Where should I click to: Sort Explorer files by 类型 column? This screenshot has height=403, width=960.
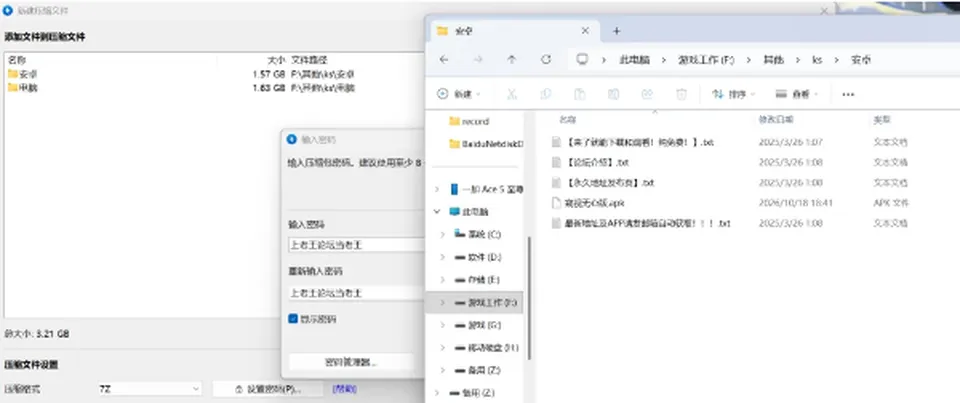882,119
